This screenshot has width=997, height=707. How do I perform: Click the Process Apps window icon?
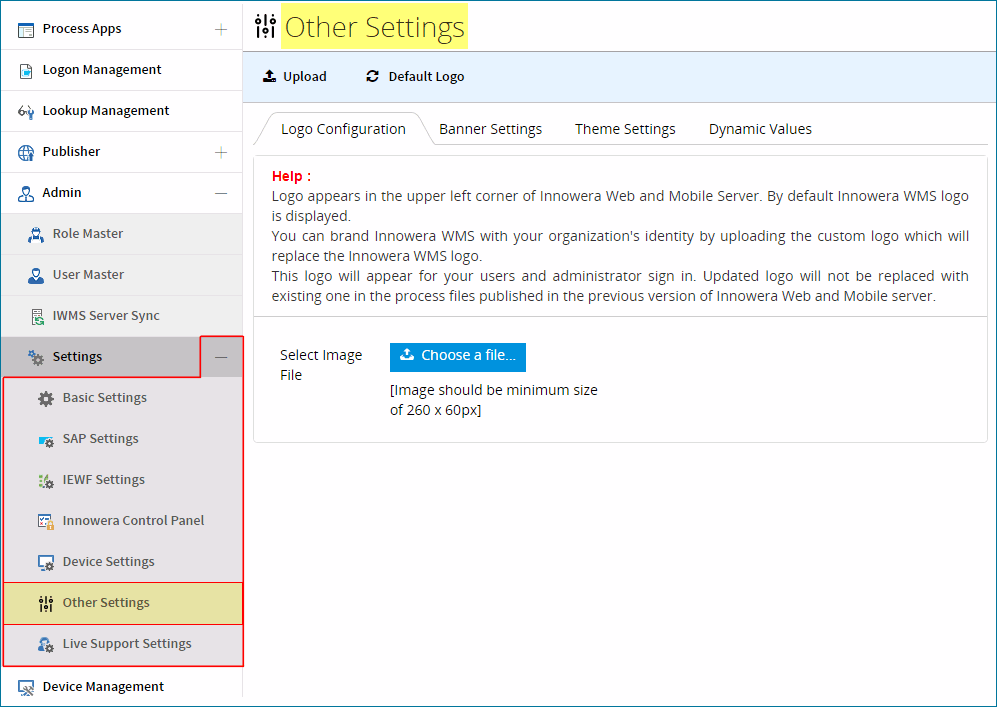[25, 30]
